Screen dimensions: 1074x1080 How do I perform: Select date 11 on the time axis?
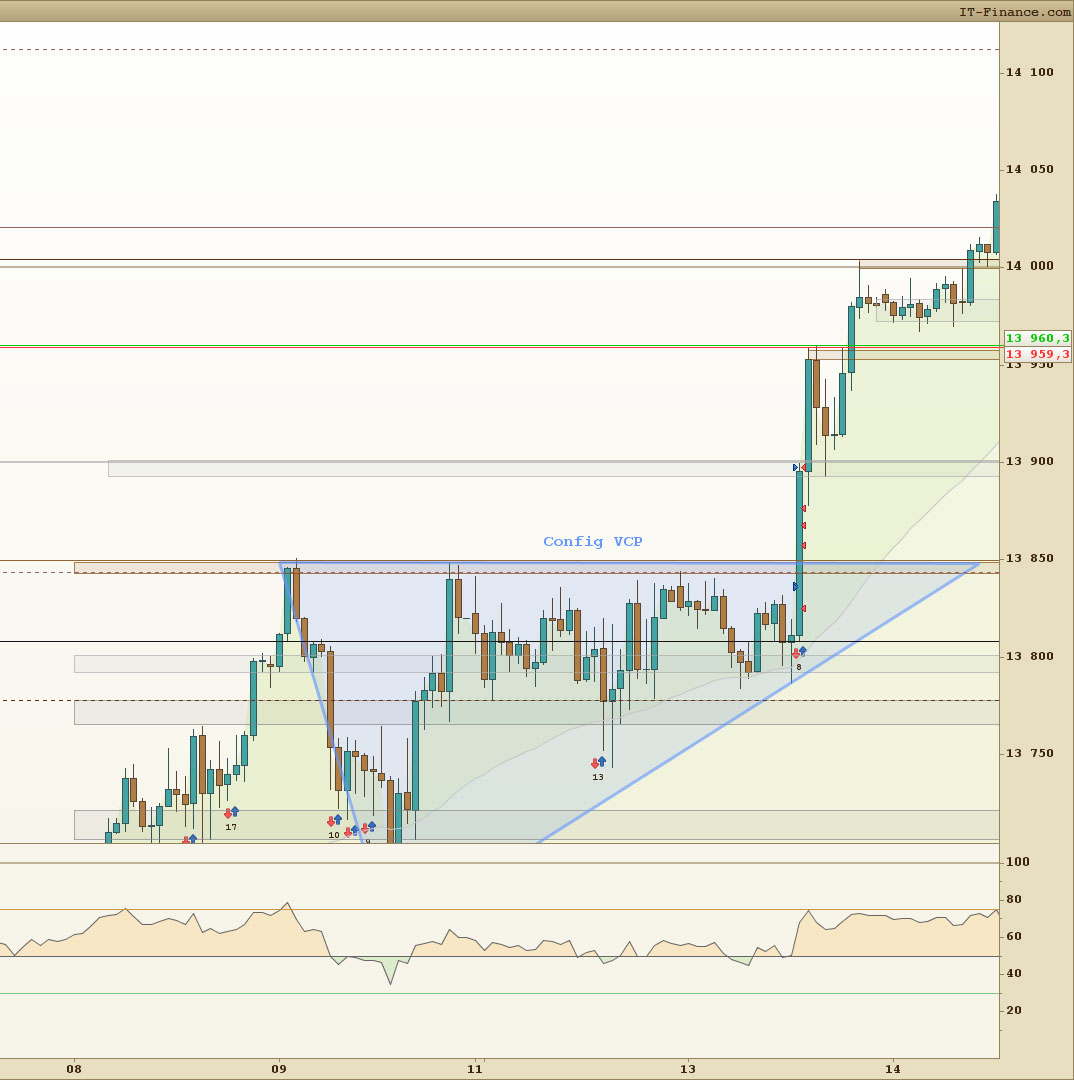coord(475,1069)
